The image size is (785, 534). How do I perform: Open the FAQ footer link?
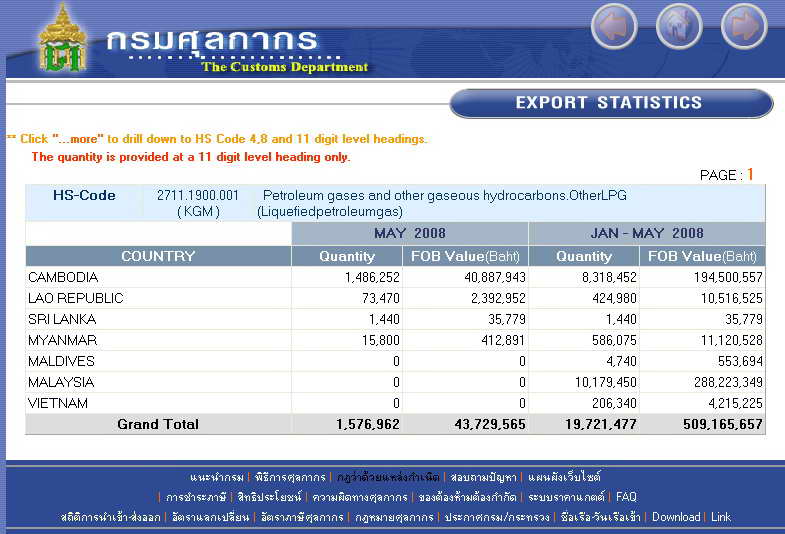click(626, 497)
